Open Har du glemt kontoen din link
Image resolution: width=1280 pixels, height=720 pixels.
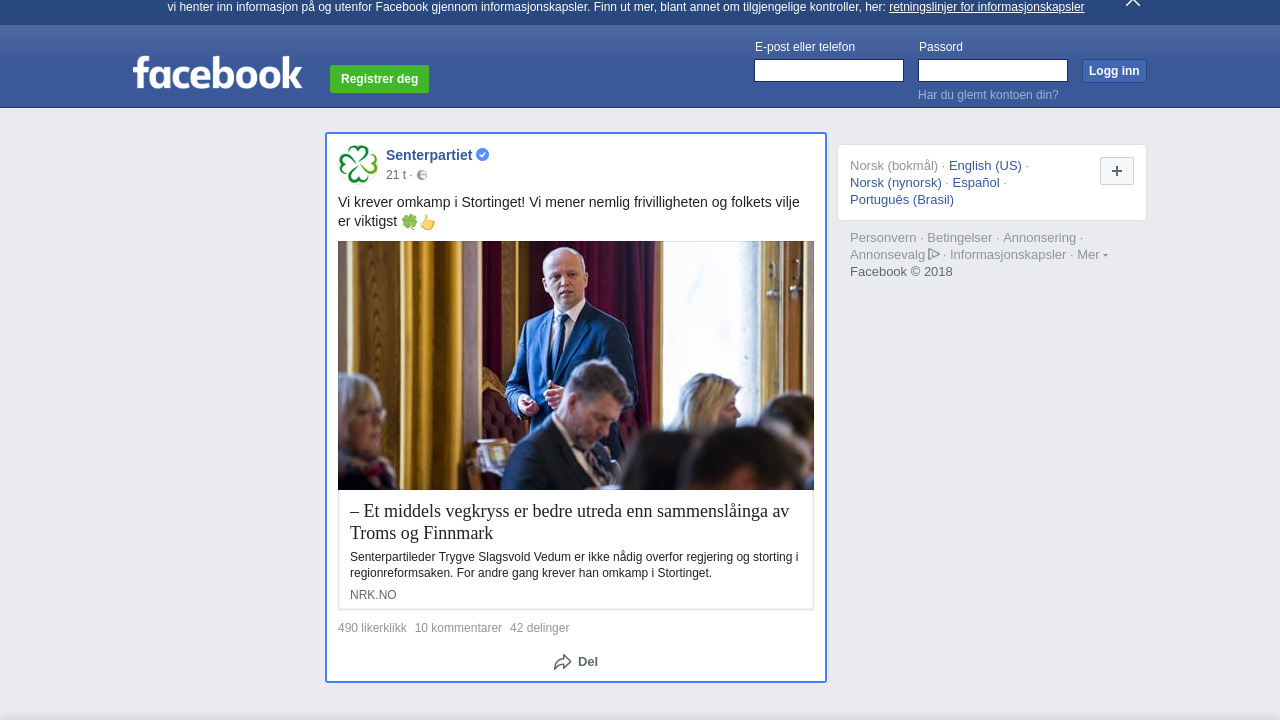[988, 95]
